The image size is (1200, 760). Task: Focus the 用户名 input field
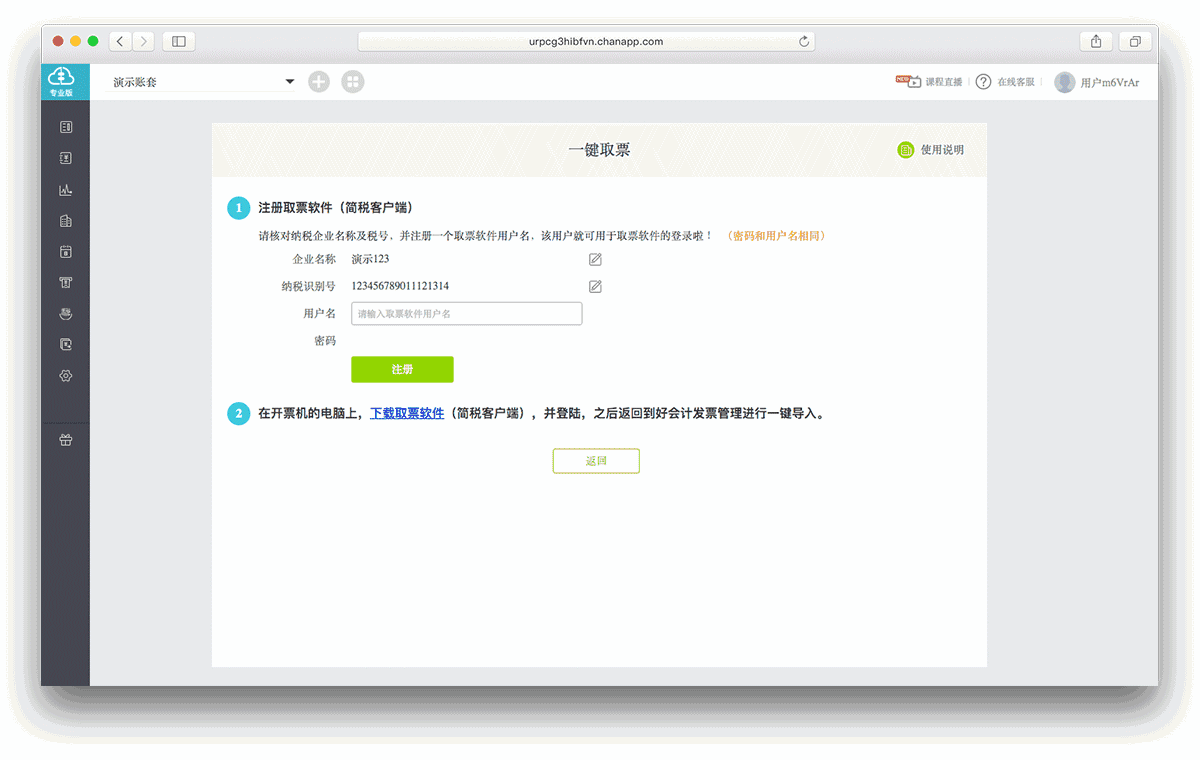pos(466,314)
